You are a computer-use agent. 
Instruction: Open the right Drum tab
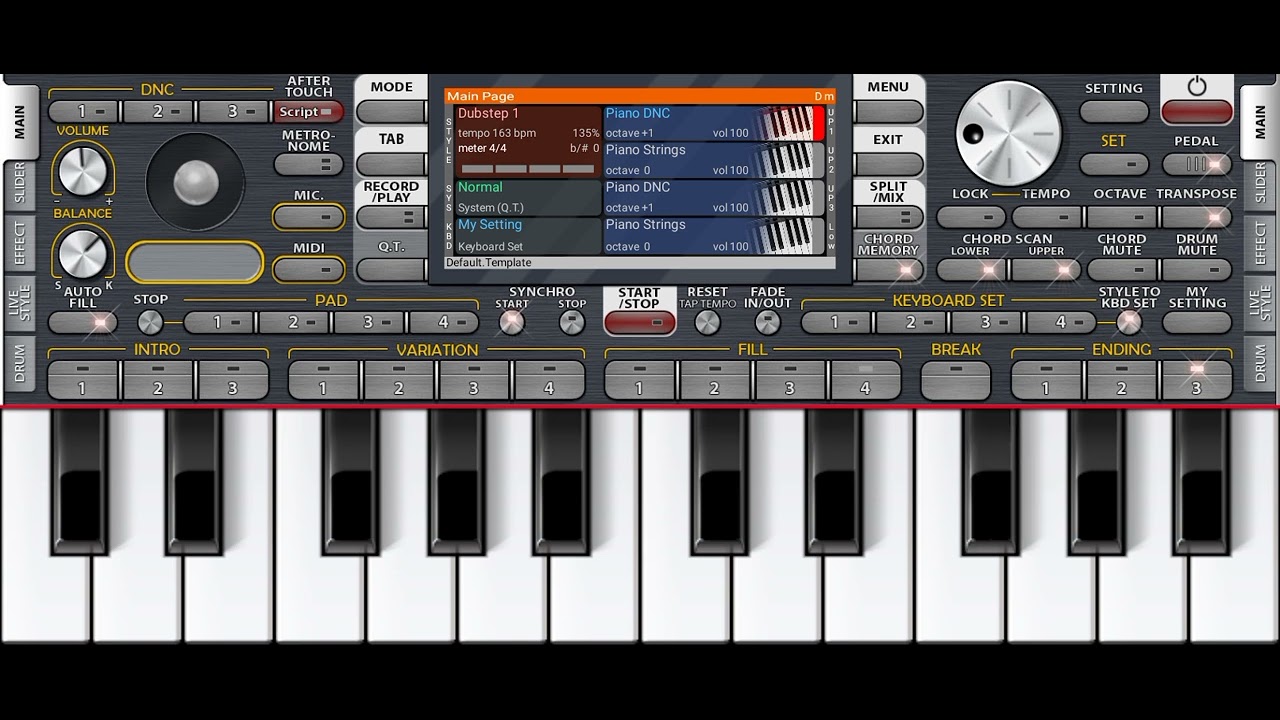point(1259,365)
